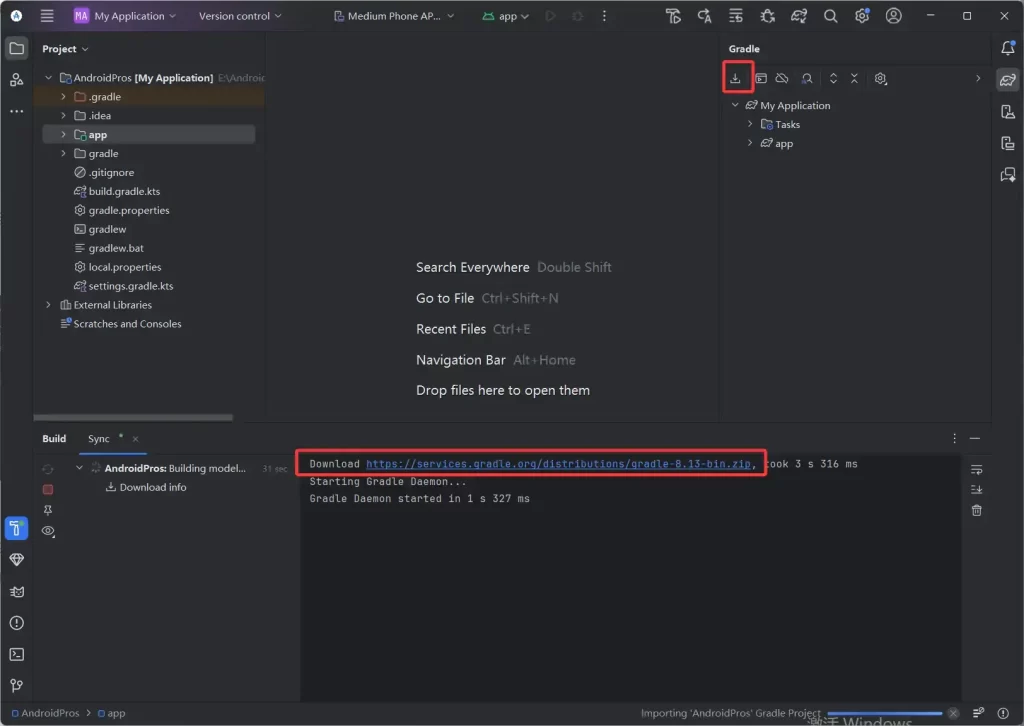The image size is (1024, 726).
Task: Open My Application project dropdown
Action: click(x=125, y=16)
